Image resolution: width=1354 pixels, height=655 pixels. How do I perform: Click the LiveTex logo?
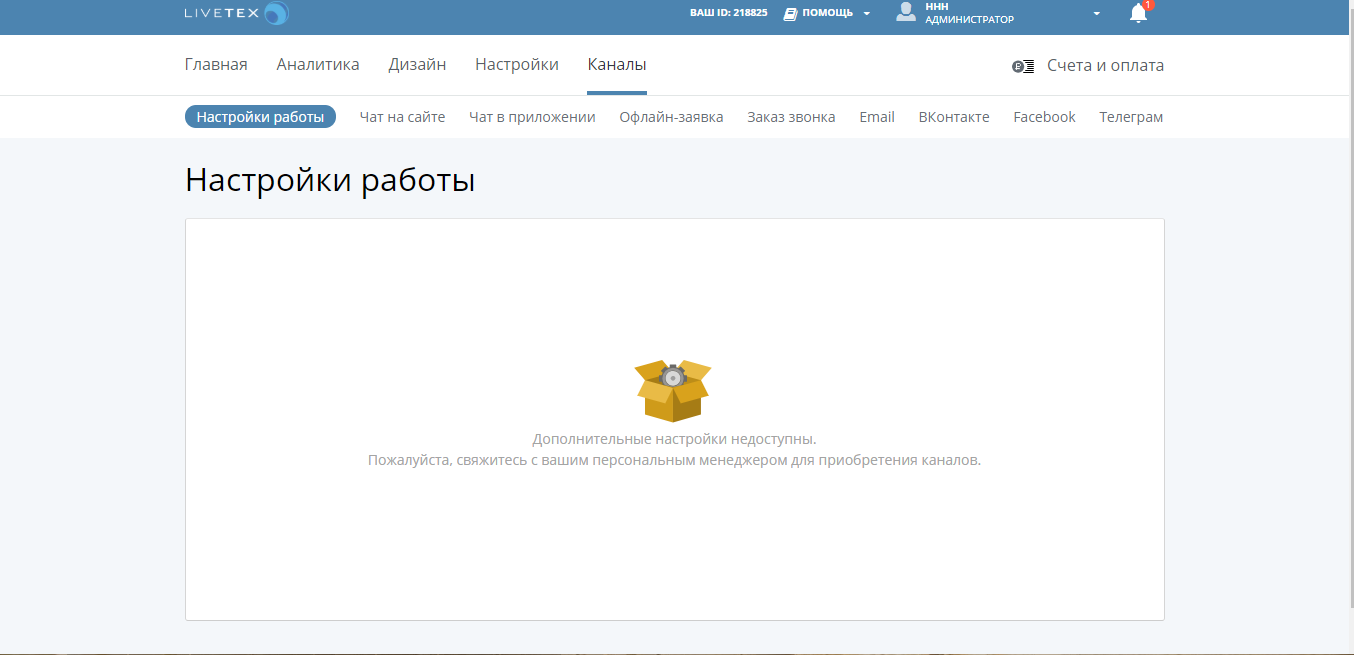pyautogui.click(x=235, y=13)
